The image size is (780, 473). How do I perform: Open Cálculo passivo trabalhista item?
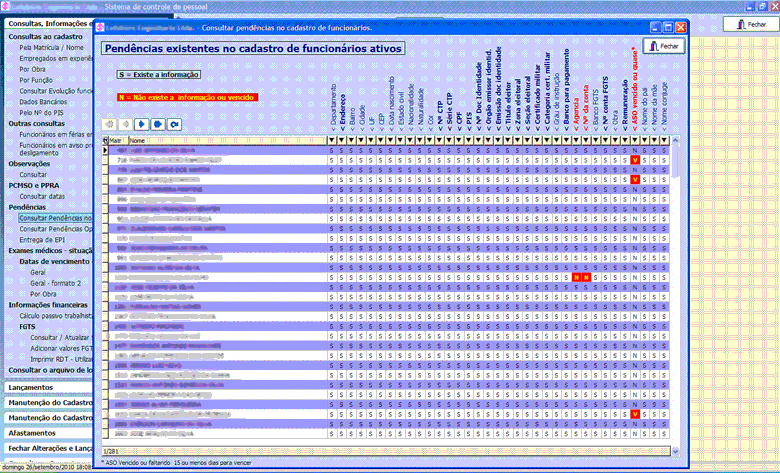(x=56, y=316)
